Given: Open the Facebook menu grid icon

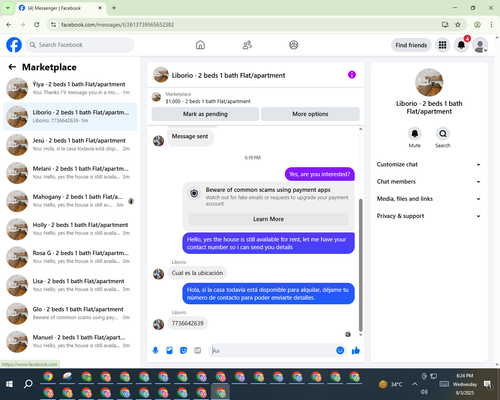Looking at the screenshot, I should pyautogui.click(x=442, y=45).
